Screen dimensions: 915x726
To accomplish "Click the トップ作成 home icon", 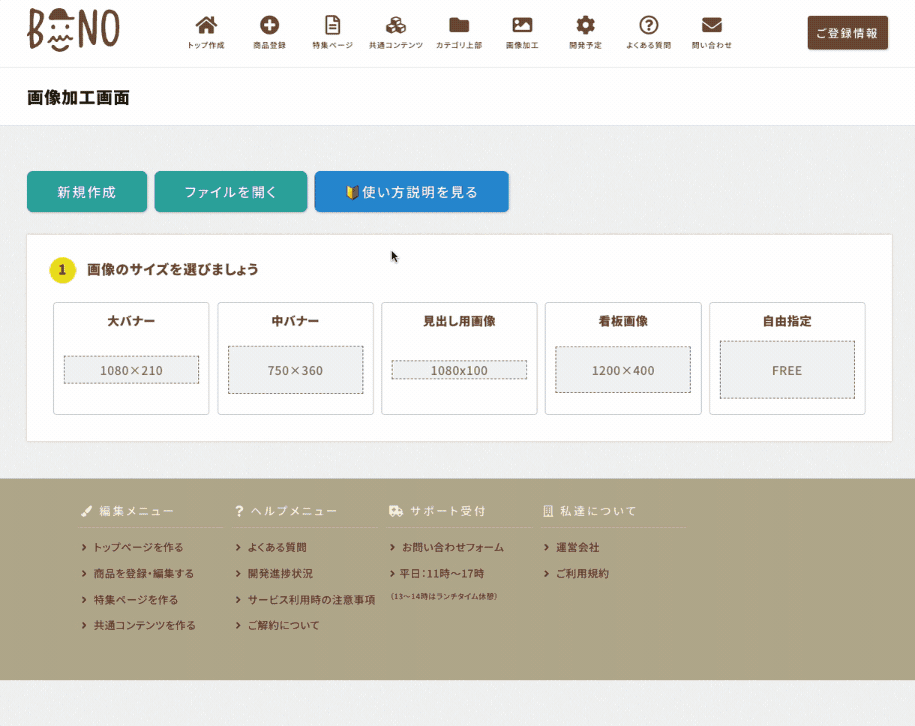I will click(x=205, y=26).
